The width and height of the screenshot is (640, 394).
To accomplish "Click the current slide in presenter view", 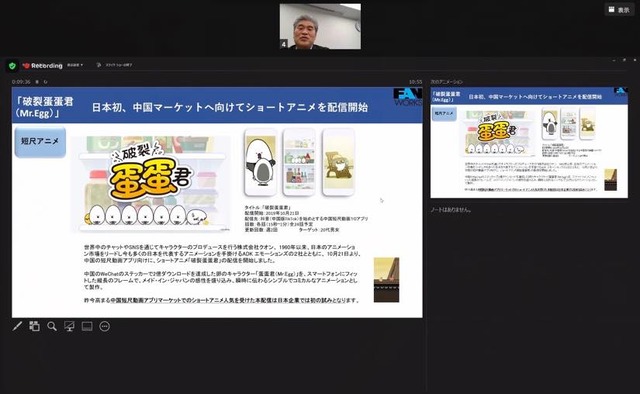I will point(217,202).
